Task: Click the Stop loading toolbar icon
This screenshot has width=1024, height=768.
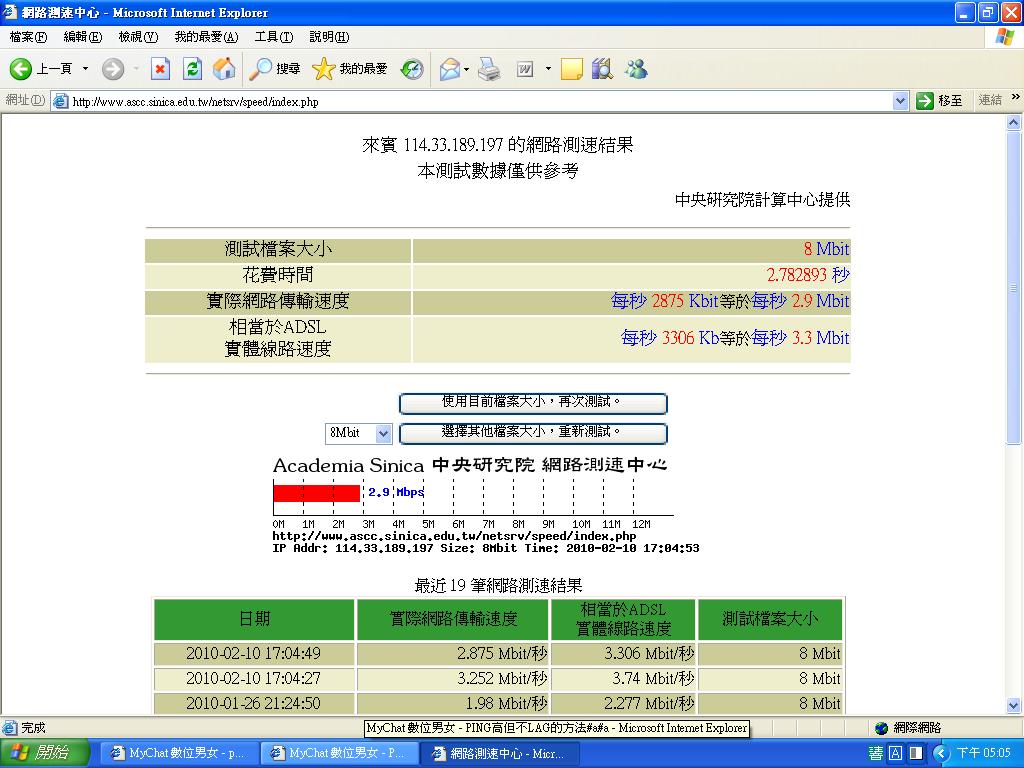Action: click(x=160, y=69)
